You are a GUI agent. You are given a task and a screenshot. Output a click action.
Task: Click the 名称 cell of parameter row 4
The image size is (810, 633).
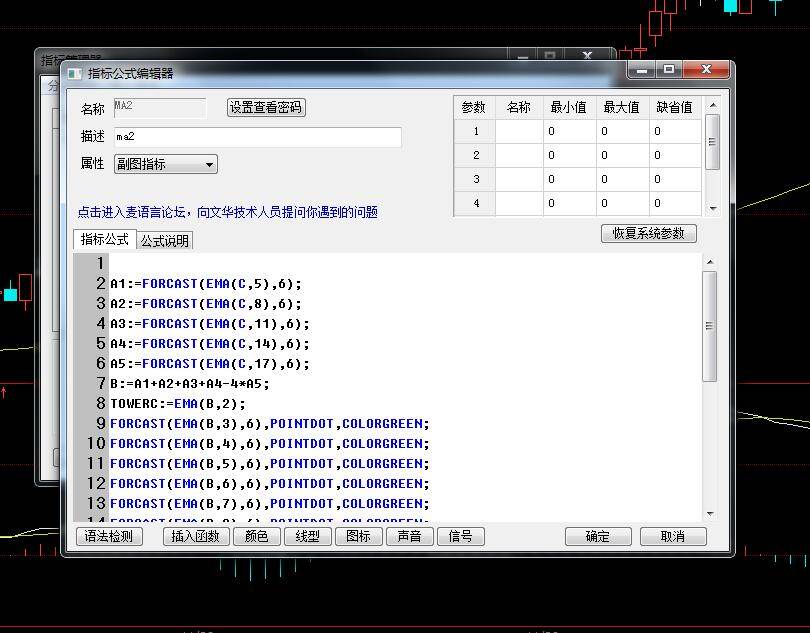click(519, 204)
